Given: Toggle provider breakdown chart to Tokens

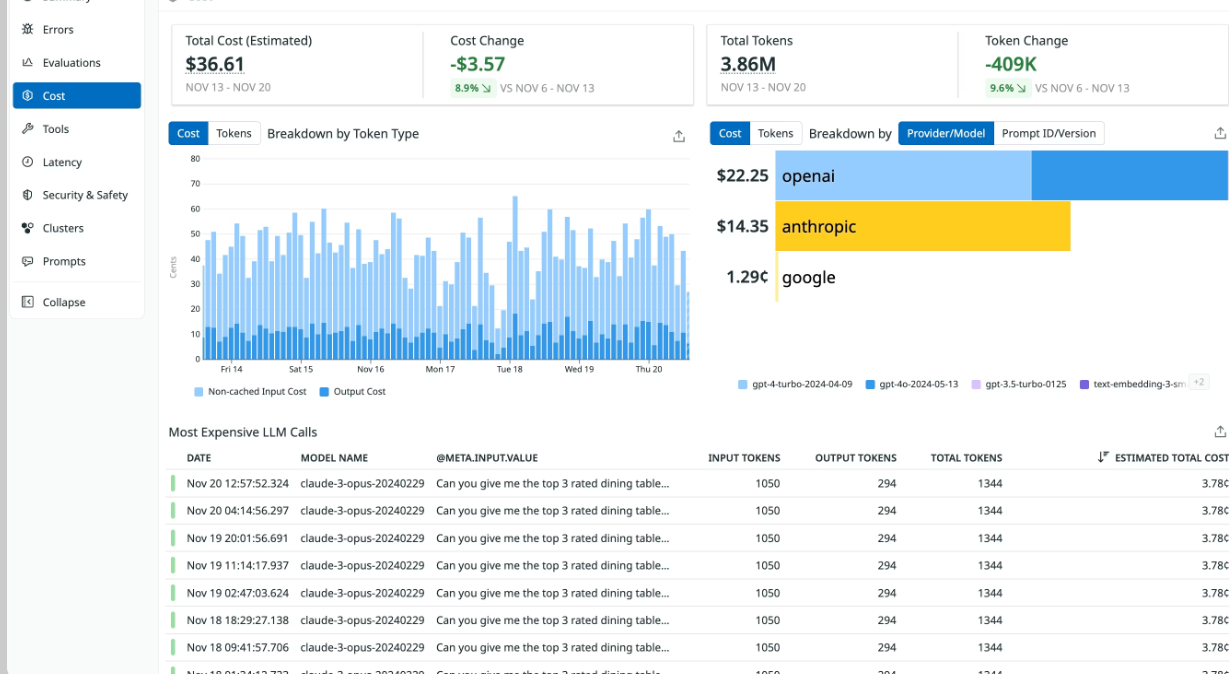Looking at the screenshot, I should tap(775, 134).
